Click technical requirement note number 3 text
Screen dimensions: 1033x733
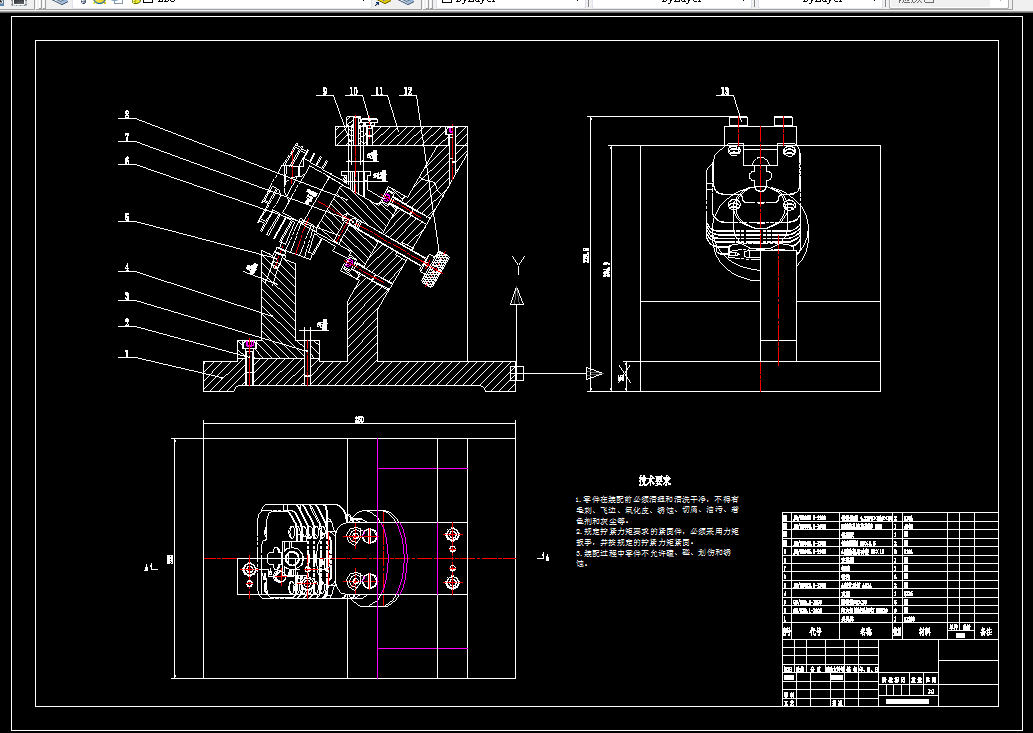pos(653,558)
